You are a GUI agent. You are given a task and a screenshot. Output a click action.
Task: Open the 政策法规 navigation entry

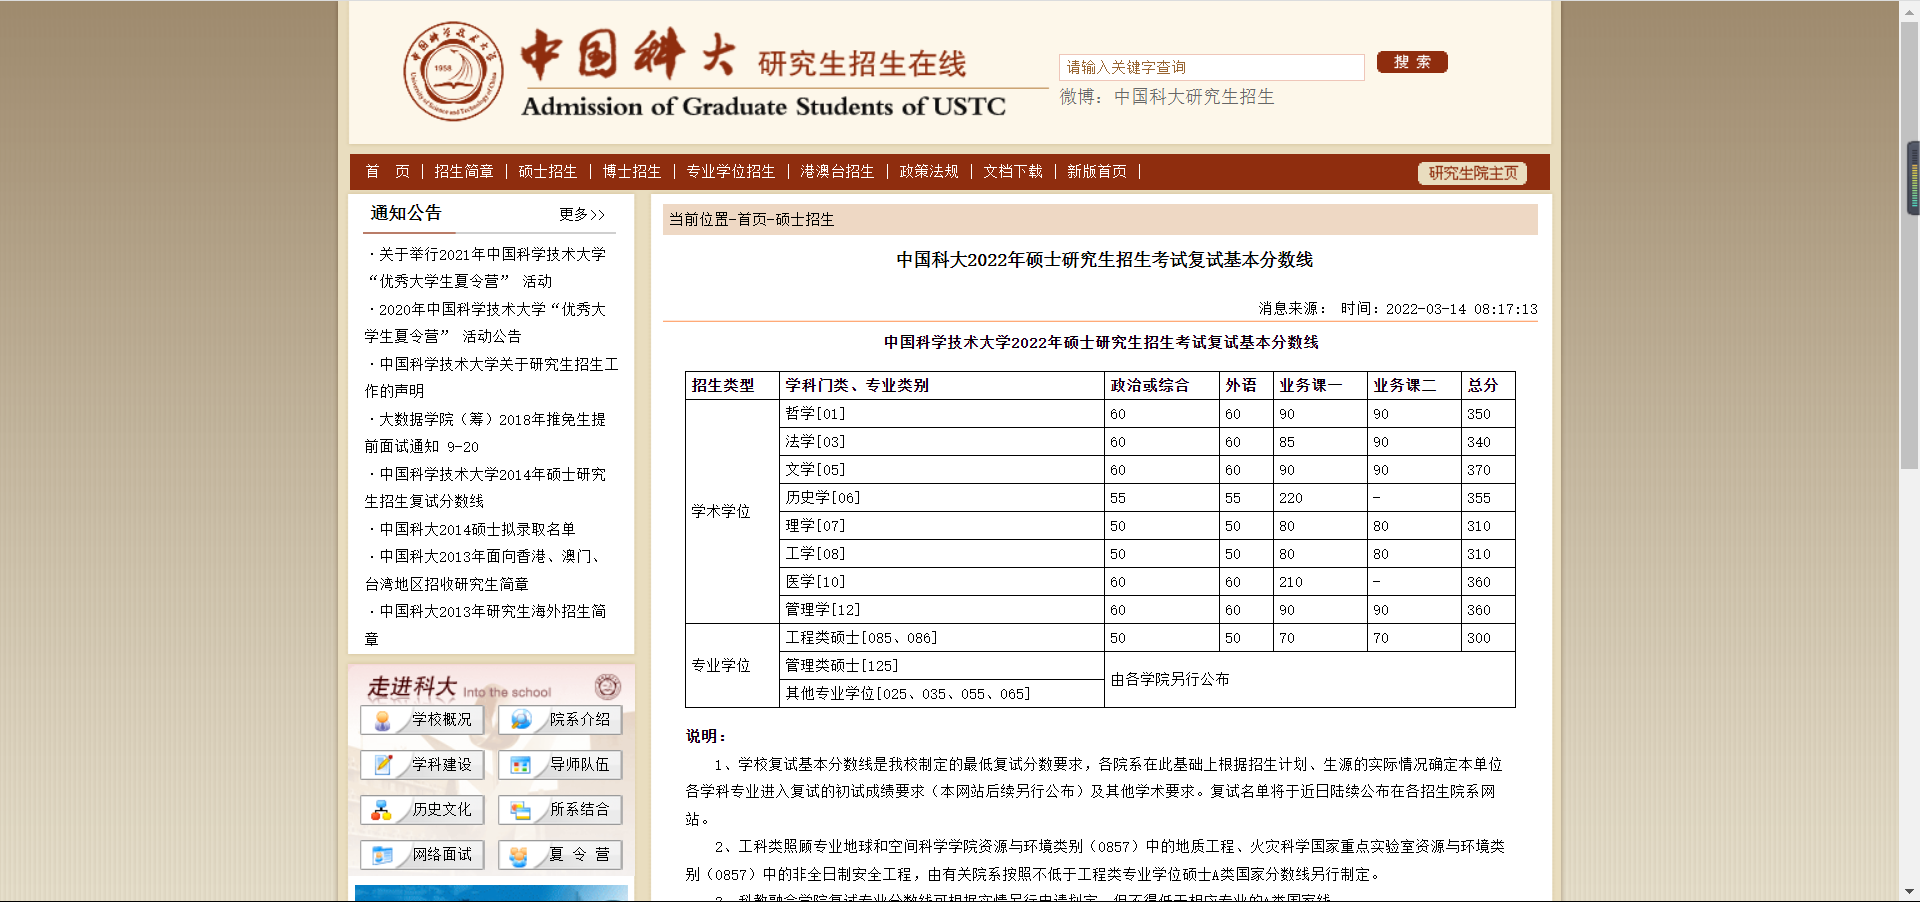pyautogui.click(x=928, y=171)
